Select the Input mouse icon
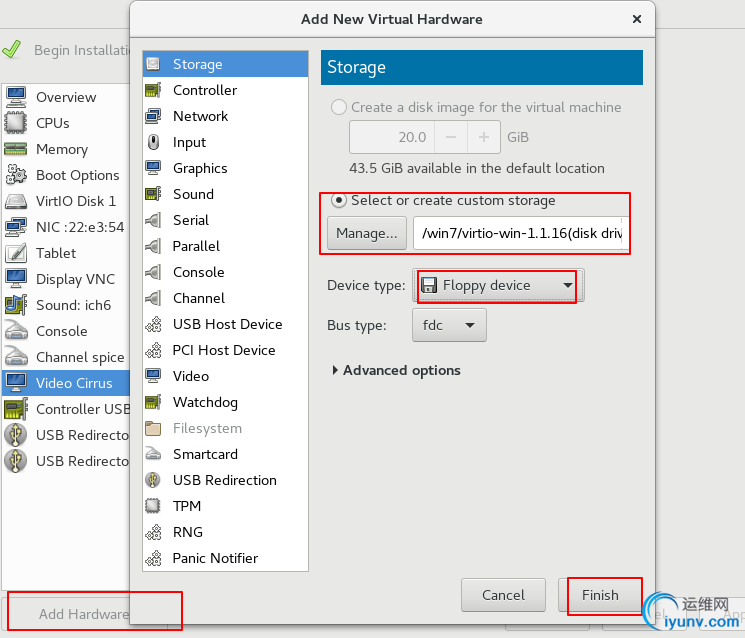Screen dimensions: 745x638 pos(153,142)
